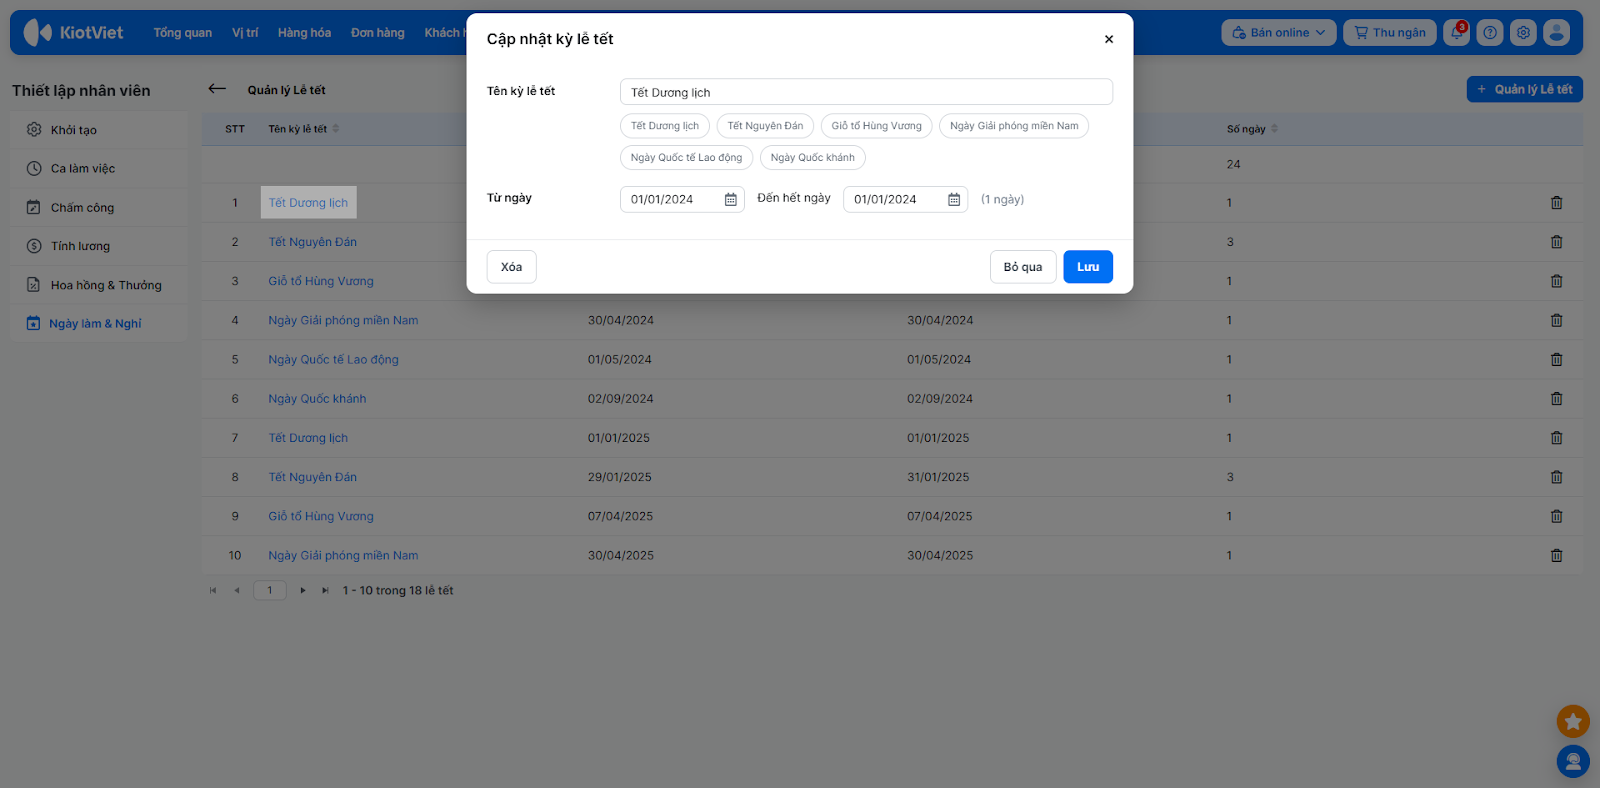
Task: Open the Từ ngày calendar picker icon
Action: point(731,200)
